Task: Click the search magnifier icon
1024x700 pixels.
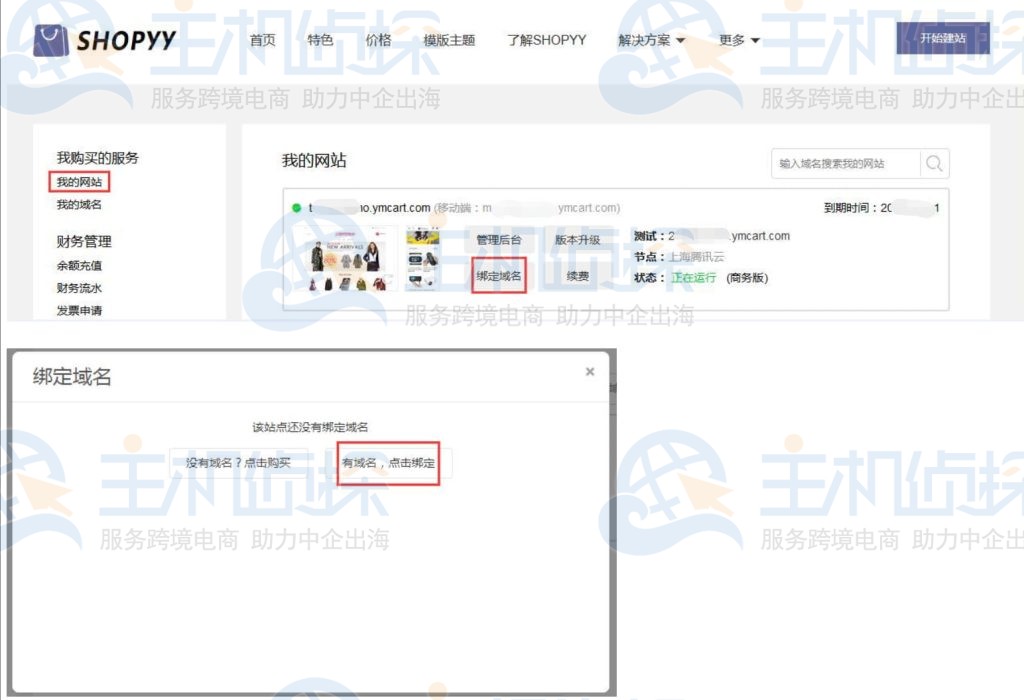Action: tap(935, 163)
